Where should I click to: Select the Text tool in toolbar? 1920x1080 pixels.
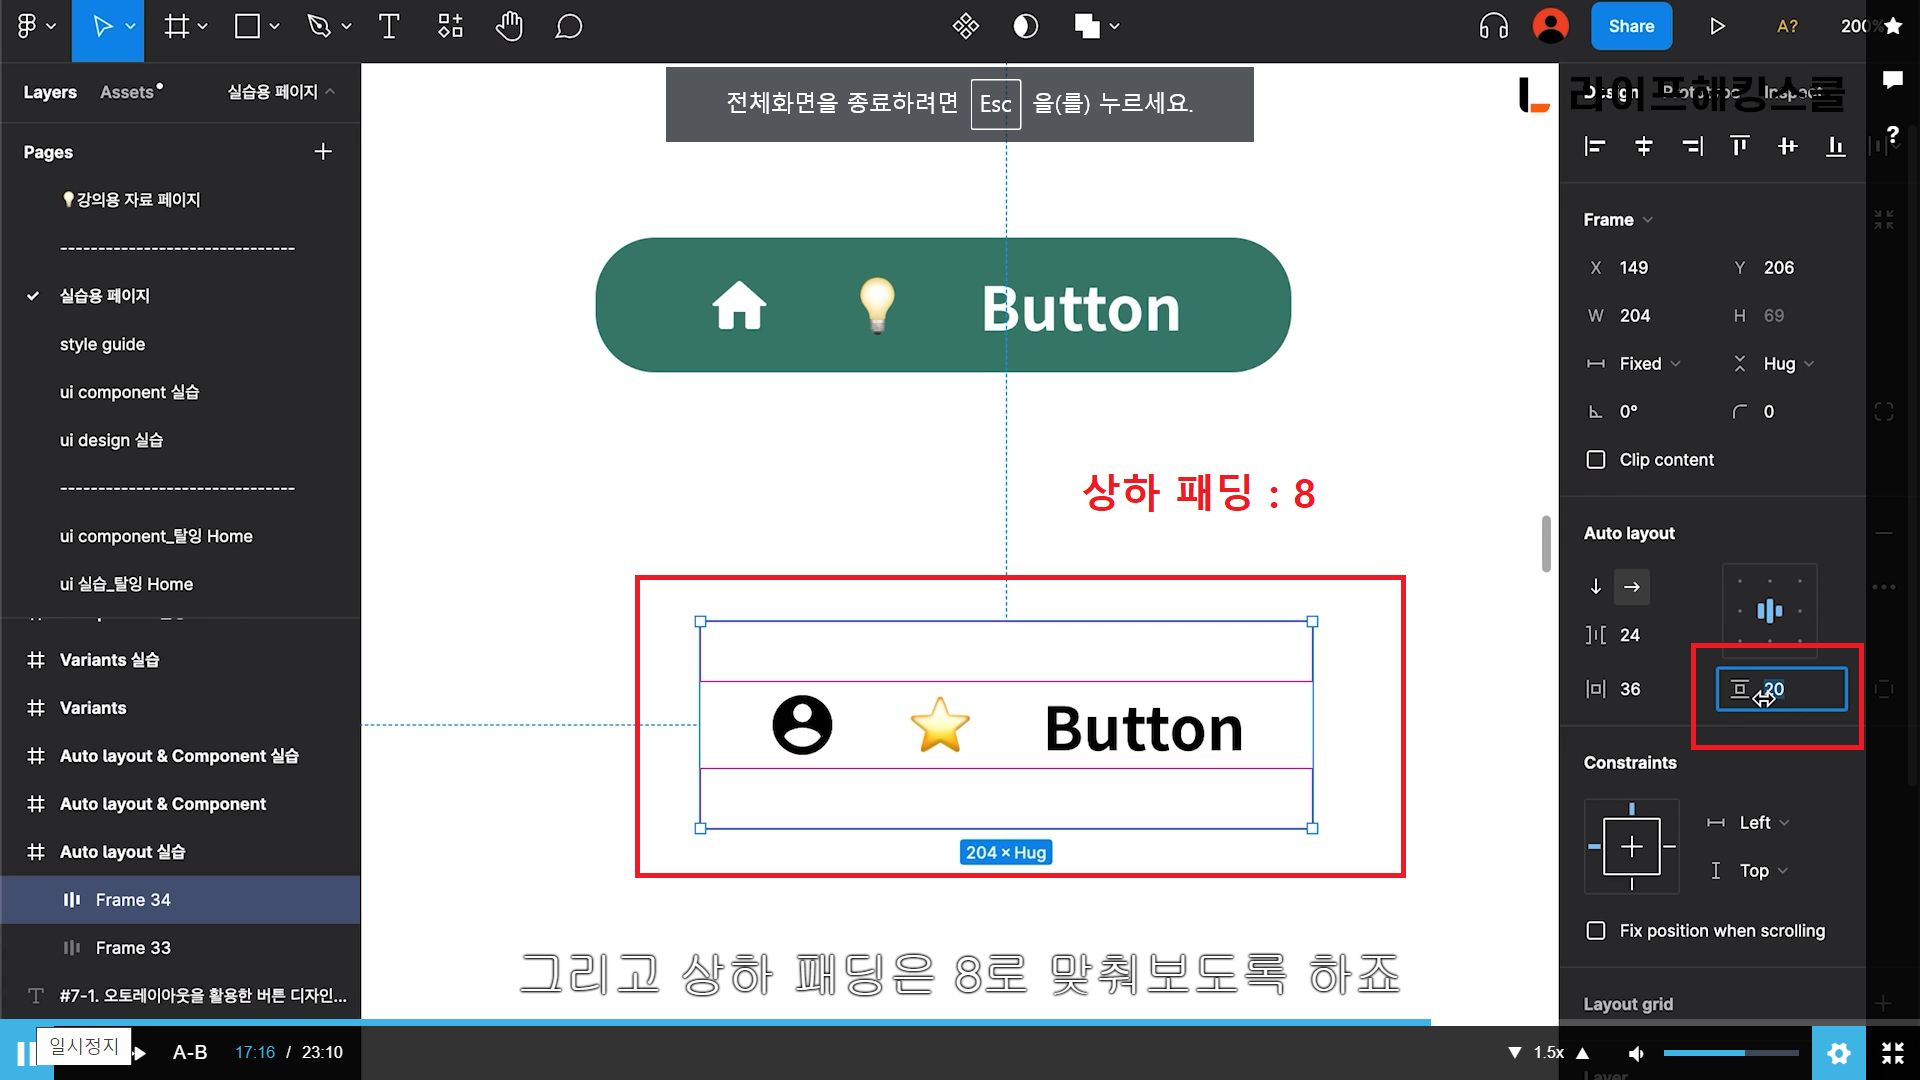pyautogui.click(x=389, y=27)
